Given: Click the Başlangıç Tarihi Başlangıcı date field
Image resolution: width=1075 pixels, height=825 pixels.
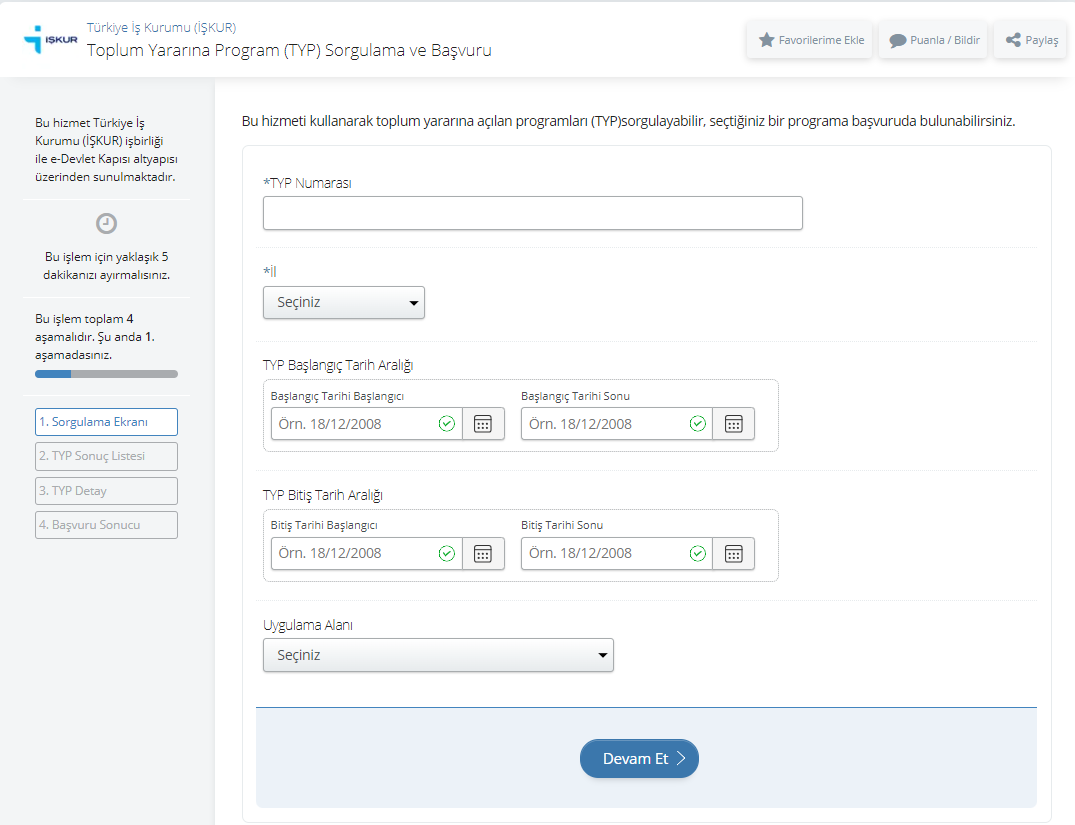Looking at the screenshot, I should pos(354,424).
